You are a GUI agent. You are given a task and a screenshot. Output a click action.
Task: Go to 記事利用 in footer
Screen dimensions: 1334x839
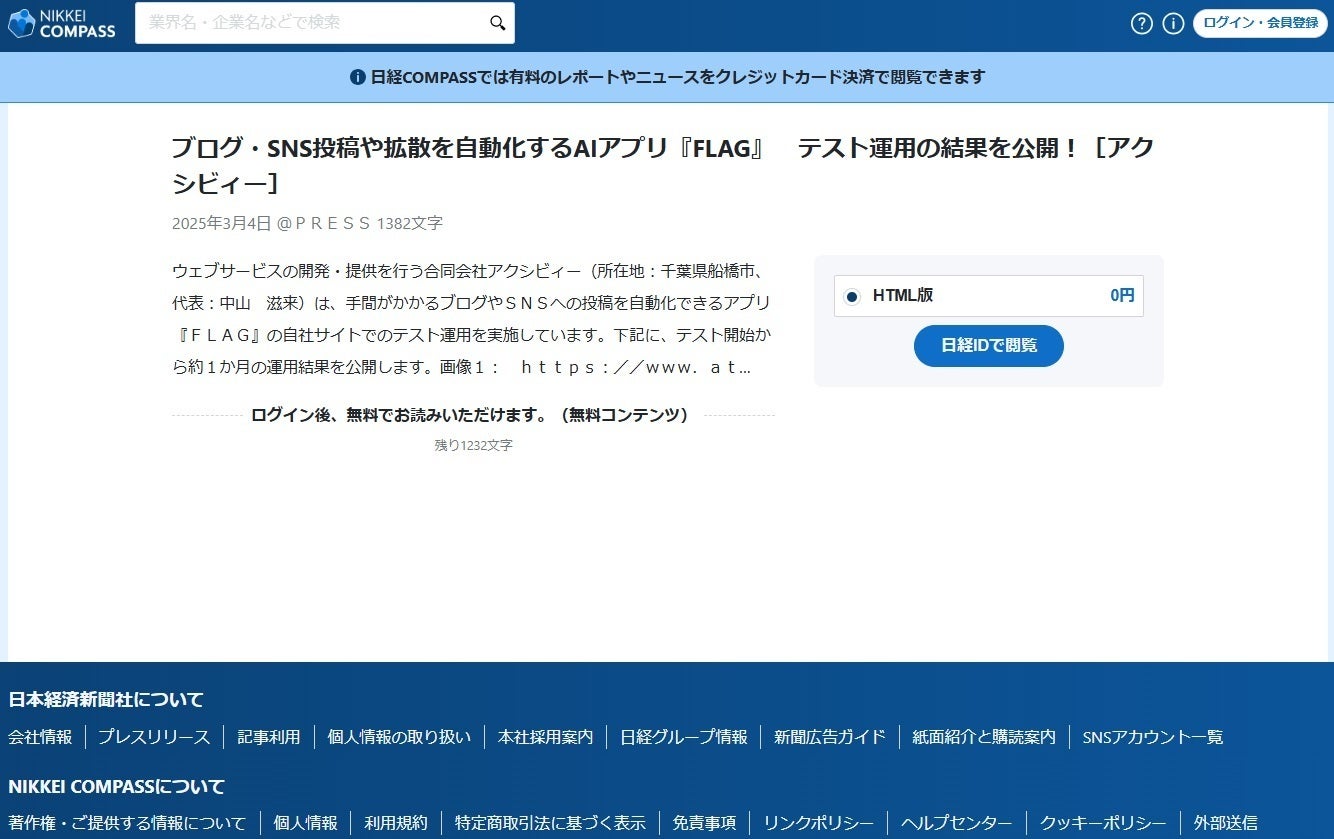268,737
